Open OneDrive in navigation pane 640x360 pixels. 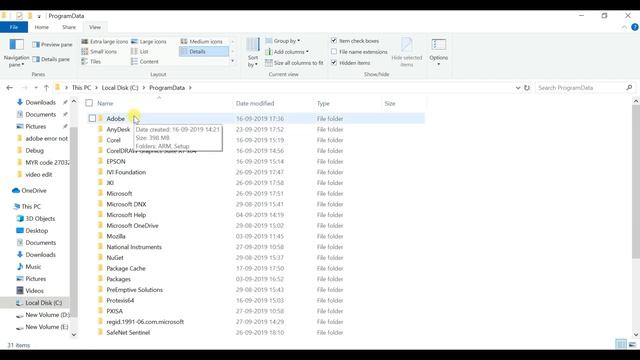(x=30, y=191)
